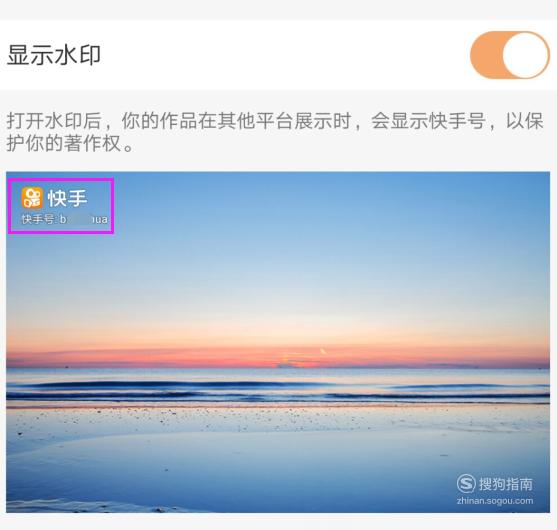This screenshot has width=557, height=530.
Task: Click the sunset beach preview image
Action: tap(278, 342)
